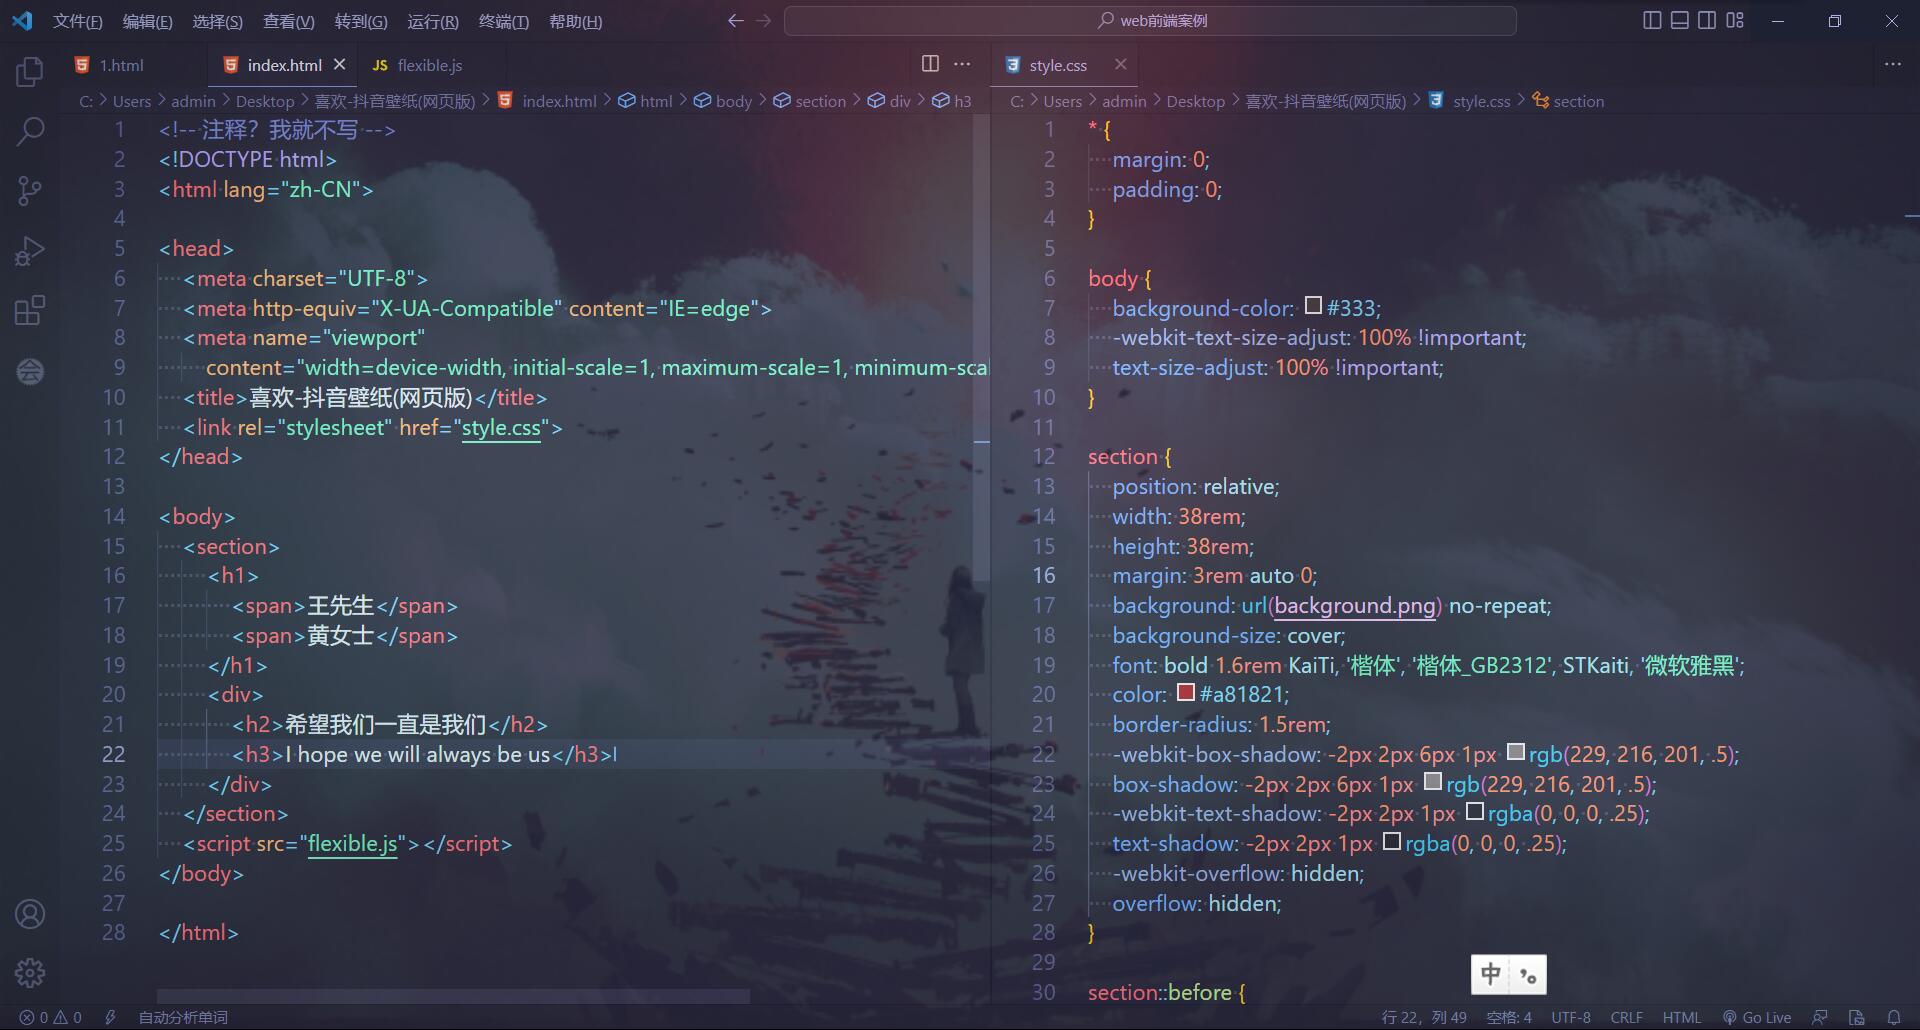Open the Run and Debug view
The image size is (1920, 1030).
tap(30, 251)
